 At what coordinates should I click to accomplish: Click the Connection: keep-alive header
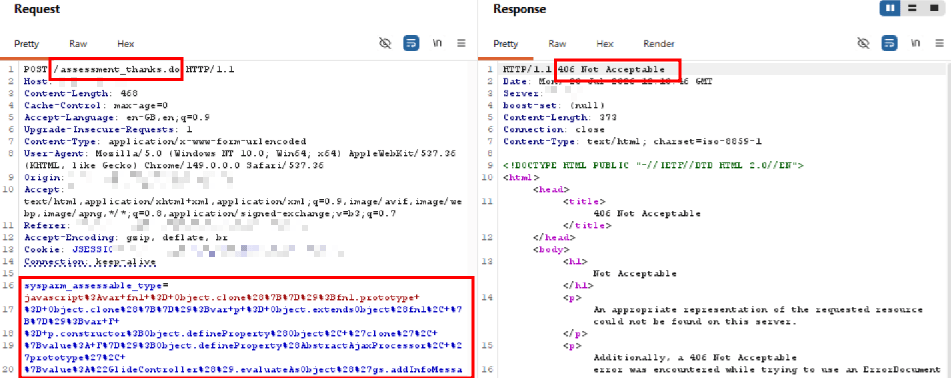(x=90, y=262)
